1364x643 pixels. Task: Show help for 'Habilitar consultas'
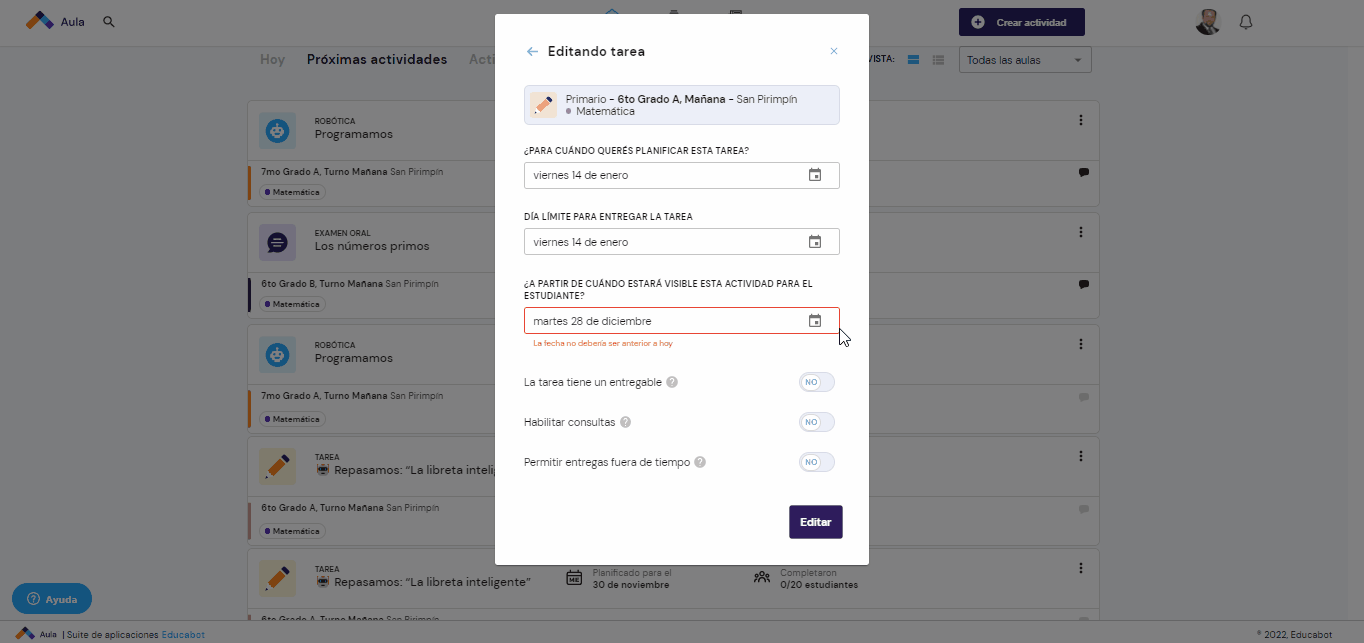click(625, 422)
